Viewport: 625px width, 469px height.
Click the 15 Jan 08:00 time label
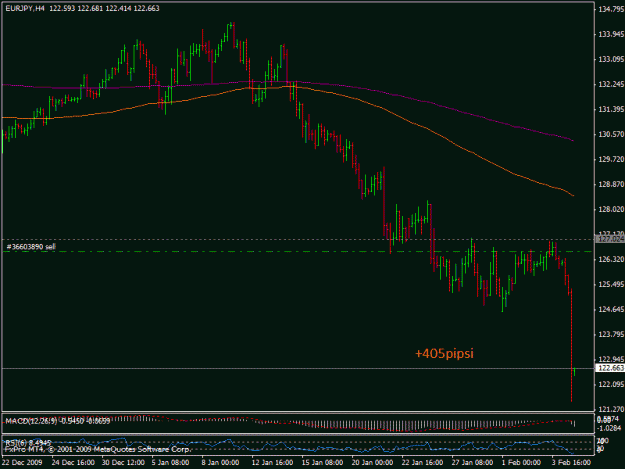[x=322, y=463]
